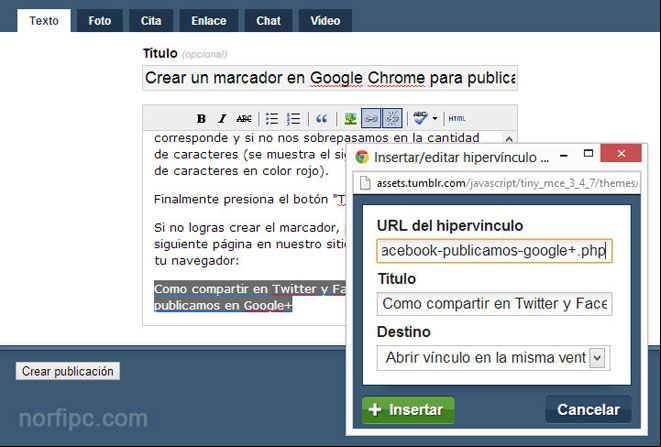Minimize the Insertar/editar hipervínculo window
This screenshot has width=661, height=447.
[564, 155]
